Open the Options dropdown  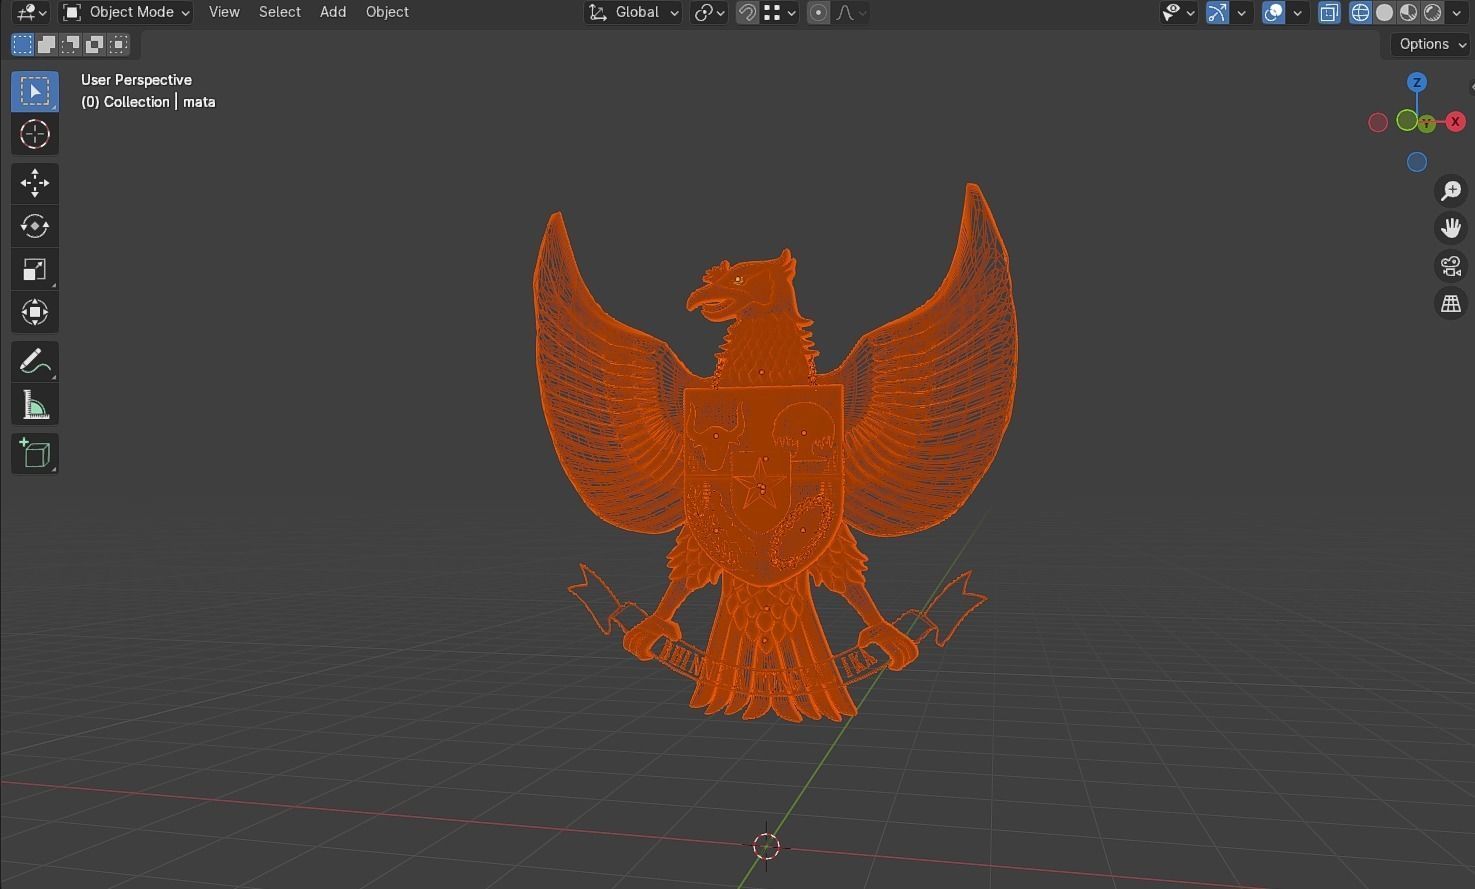point(1432,44)
